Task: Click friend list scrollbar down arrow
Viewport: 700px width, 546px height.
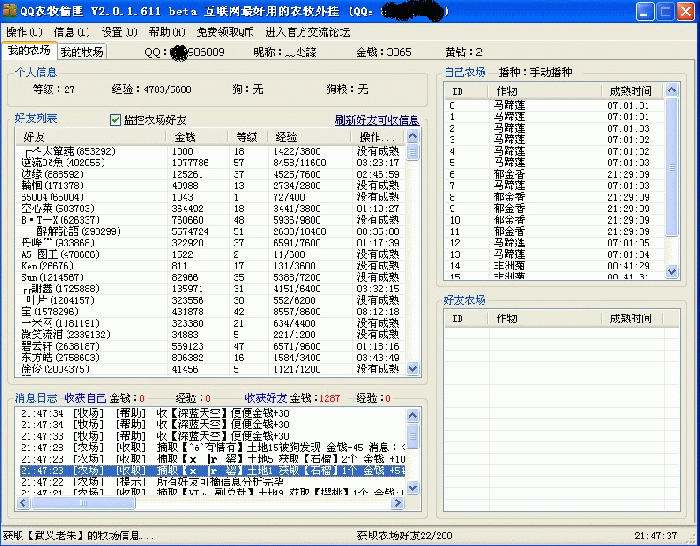Action: point(414,369)
